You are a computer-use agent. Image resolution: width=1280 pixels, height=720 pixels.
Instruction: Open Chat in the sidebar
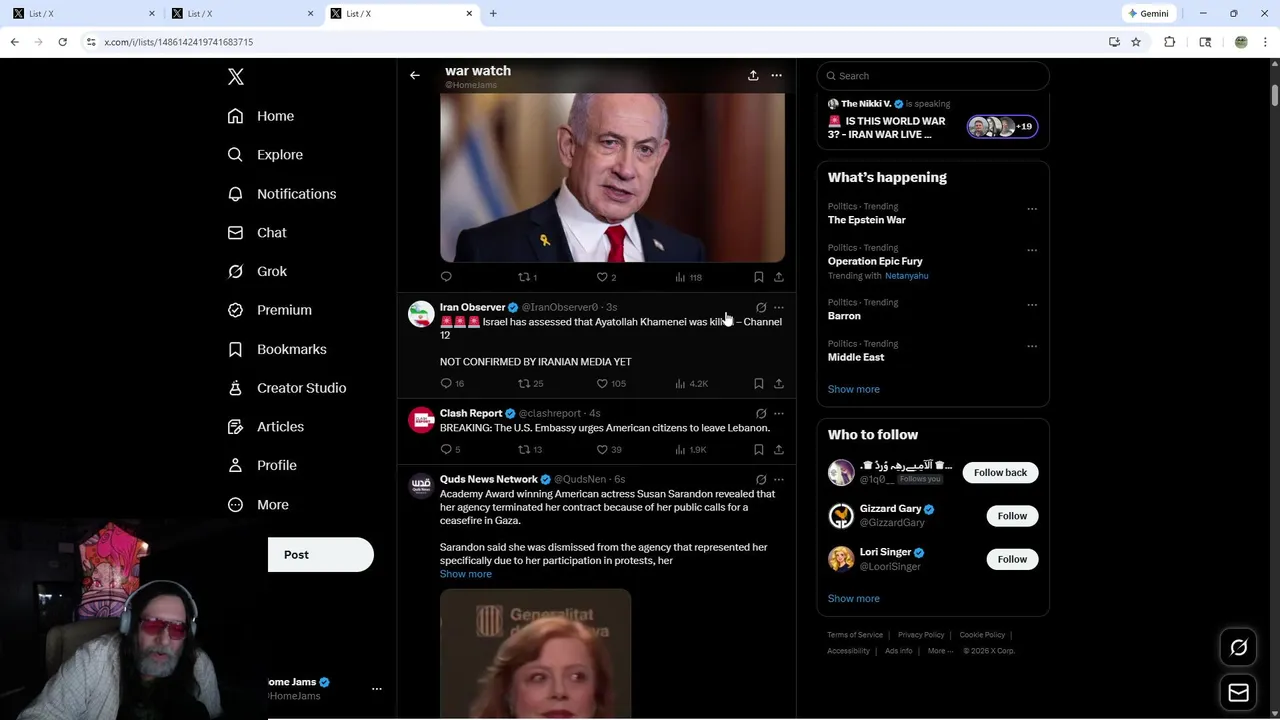[x=257, y=233]
